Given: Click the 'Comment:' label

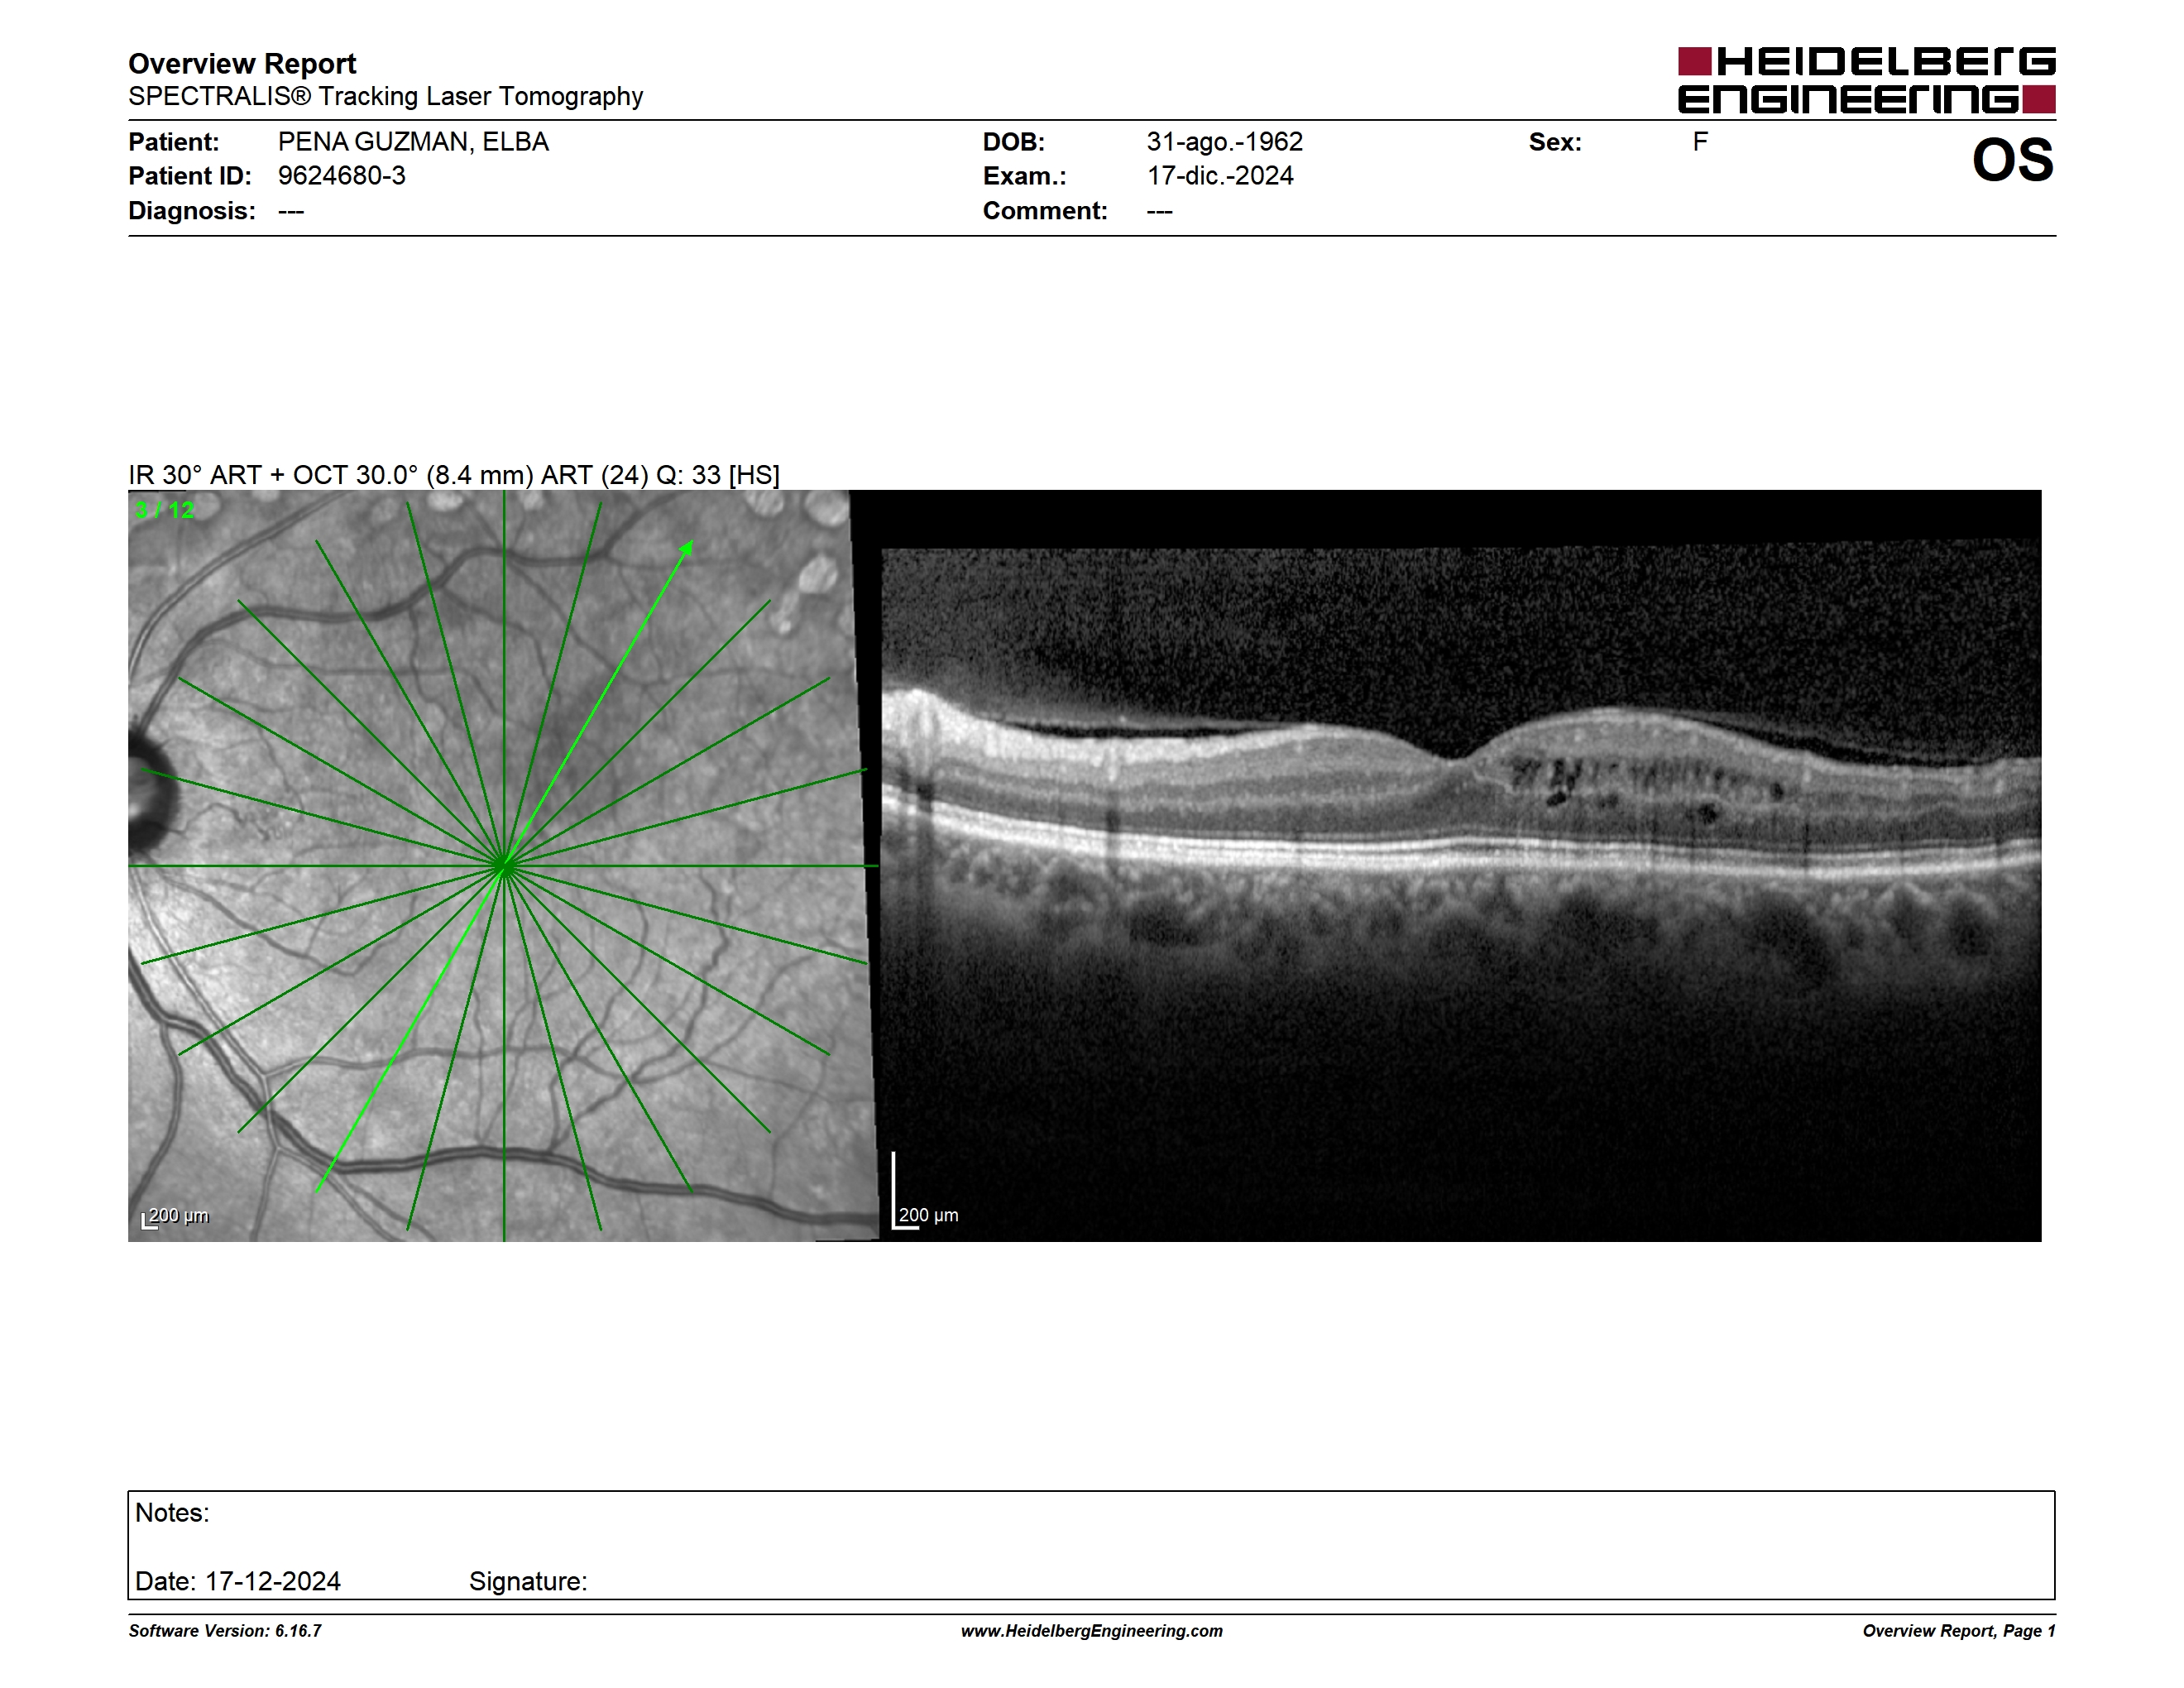Looking at the screenshot, I should (1045, 211).
